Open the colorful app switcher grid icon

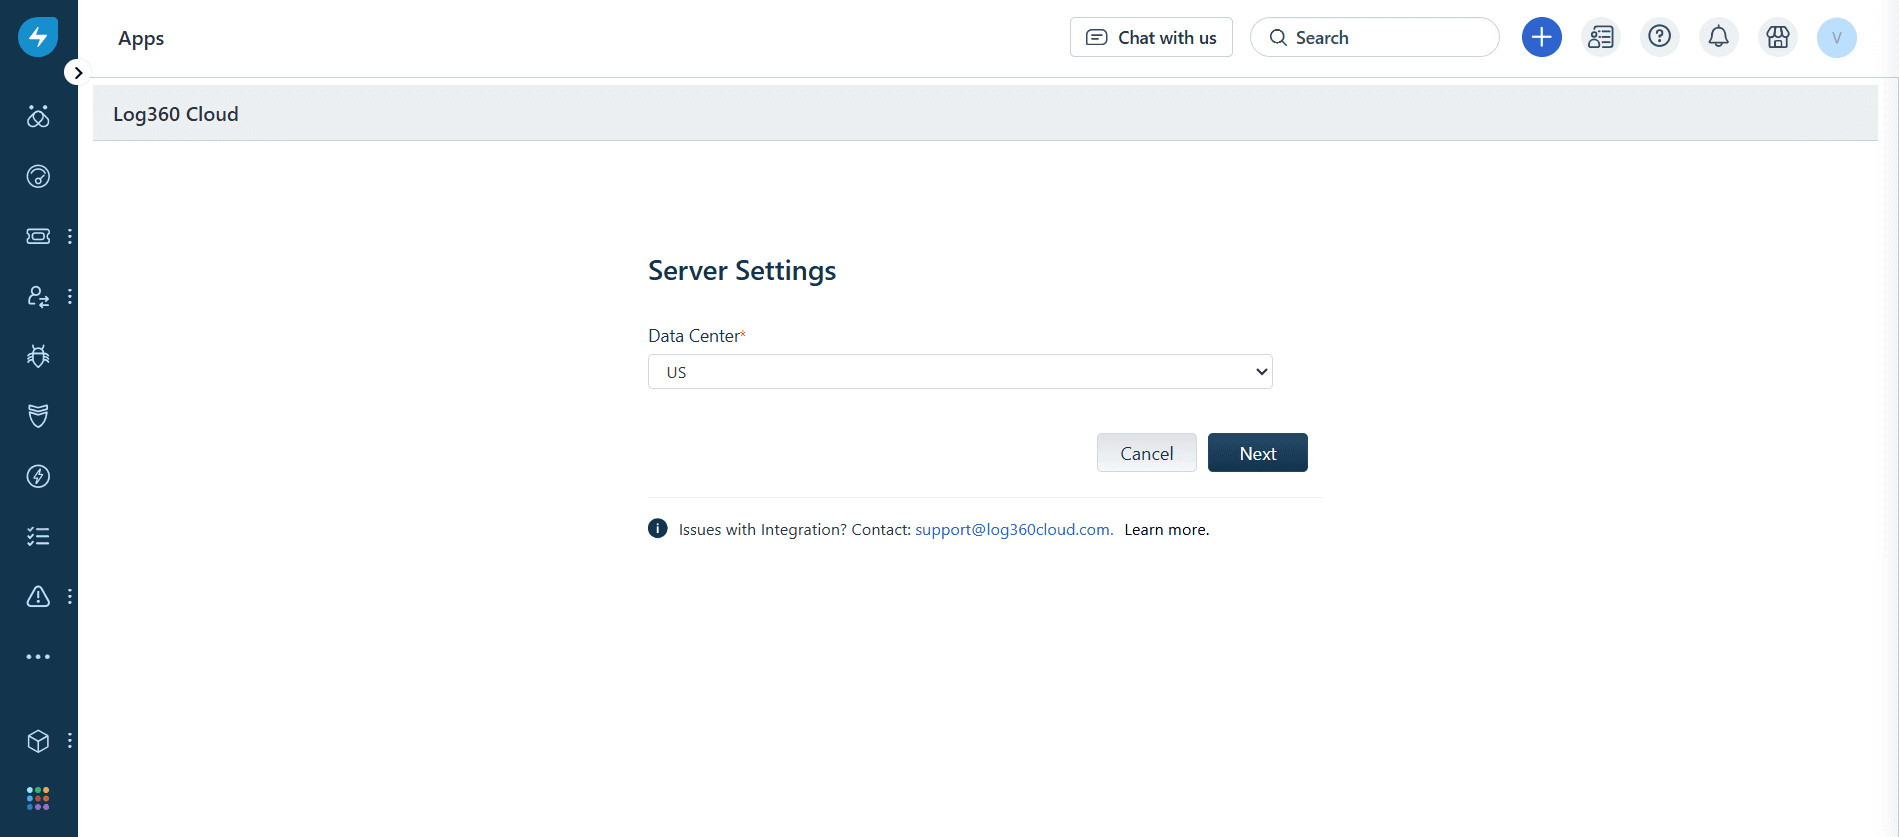tap(38, 798)
